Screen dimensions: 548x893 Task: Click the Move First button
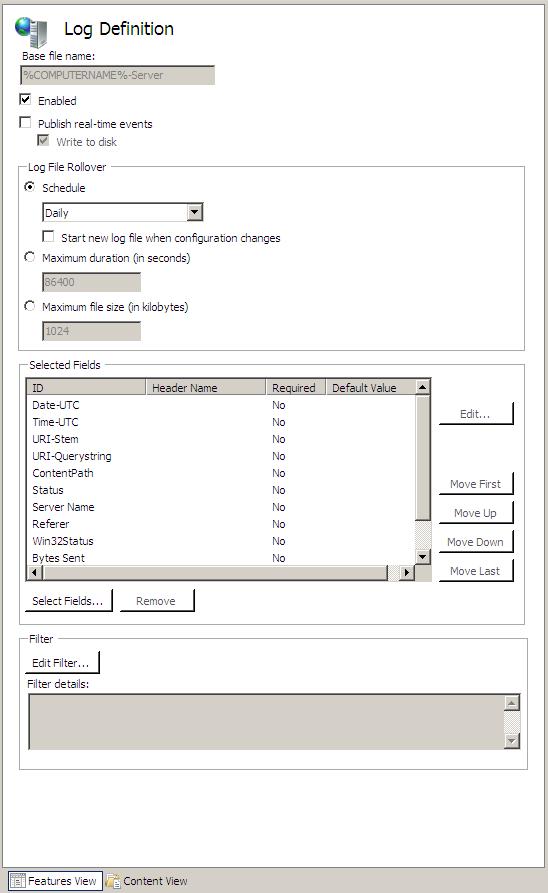[x=476, y=484]
